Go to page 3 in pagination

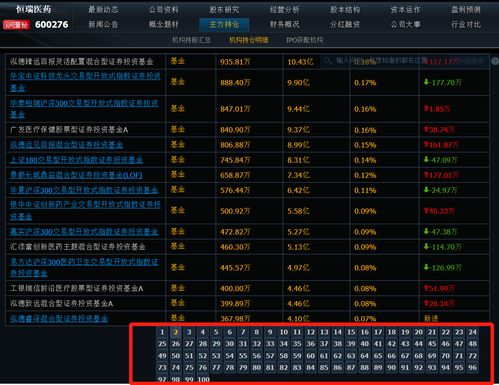(x=189, y=332)
